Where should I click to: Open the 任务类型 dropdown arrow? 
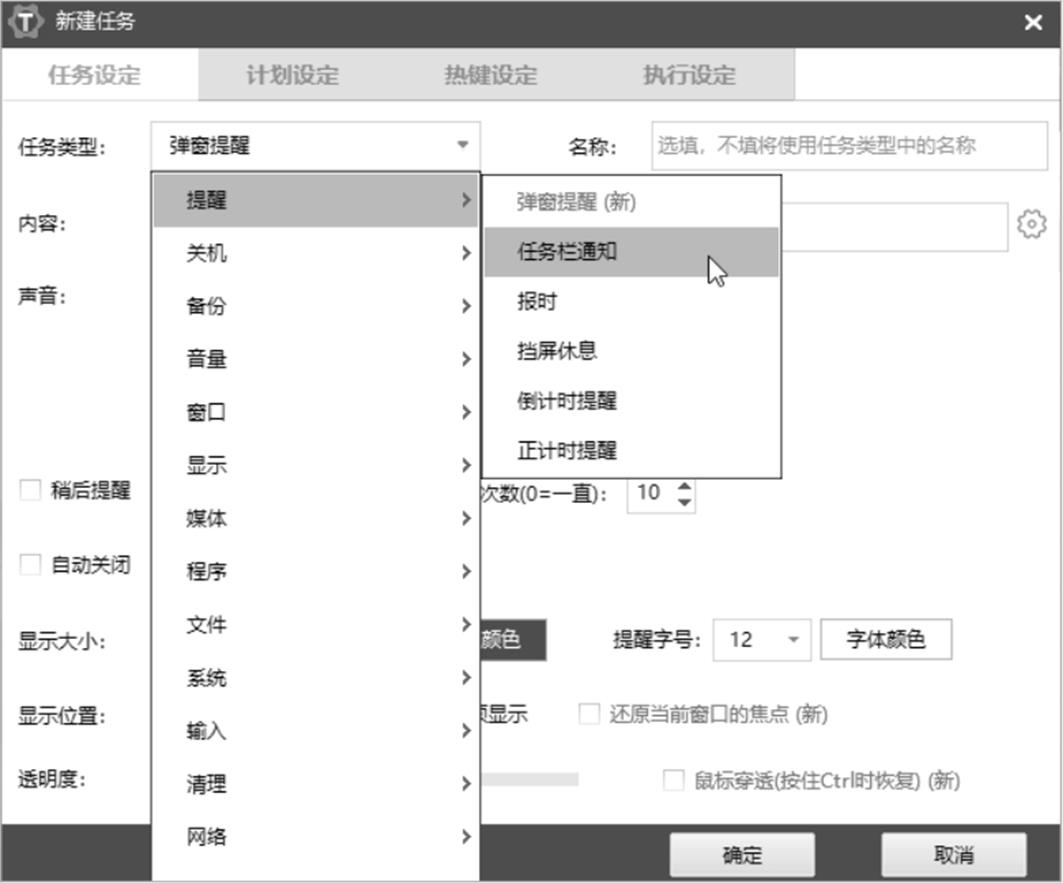(x=462, y=146)
